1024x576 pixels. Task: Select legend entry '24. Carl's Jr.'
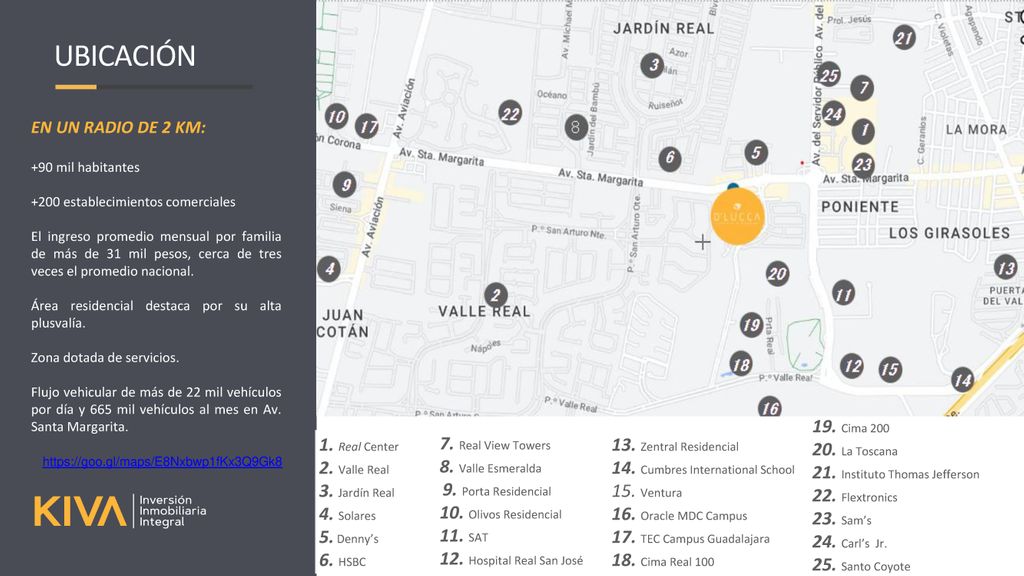[x=850, y=543]
